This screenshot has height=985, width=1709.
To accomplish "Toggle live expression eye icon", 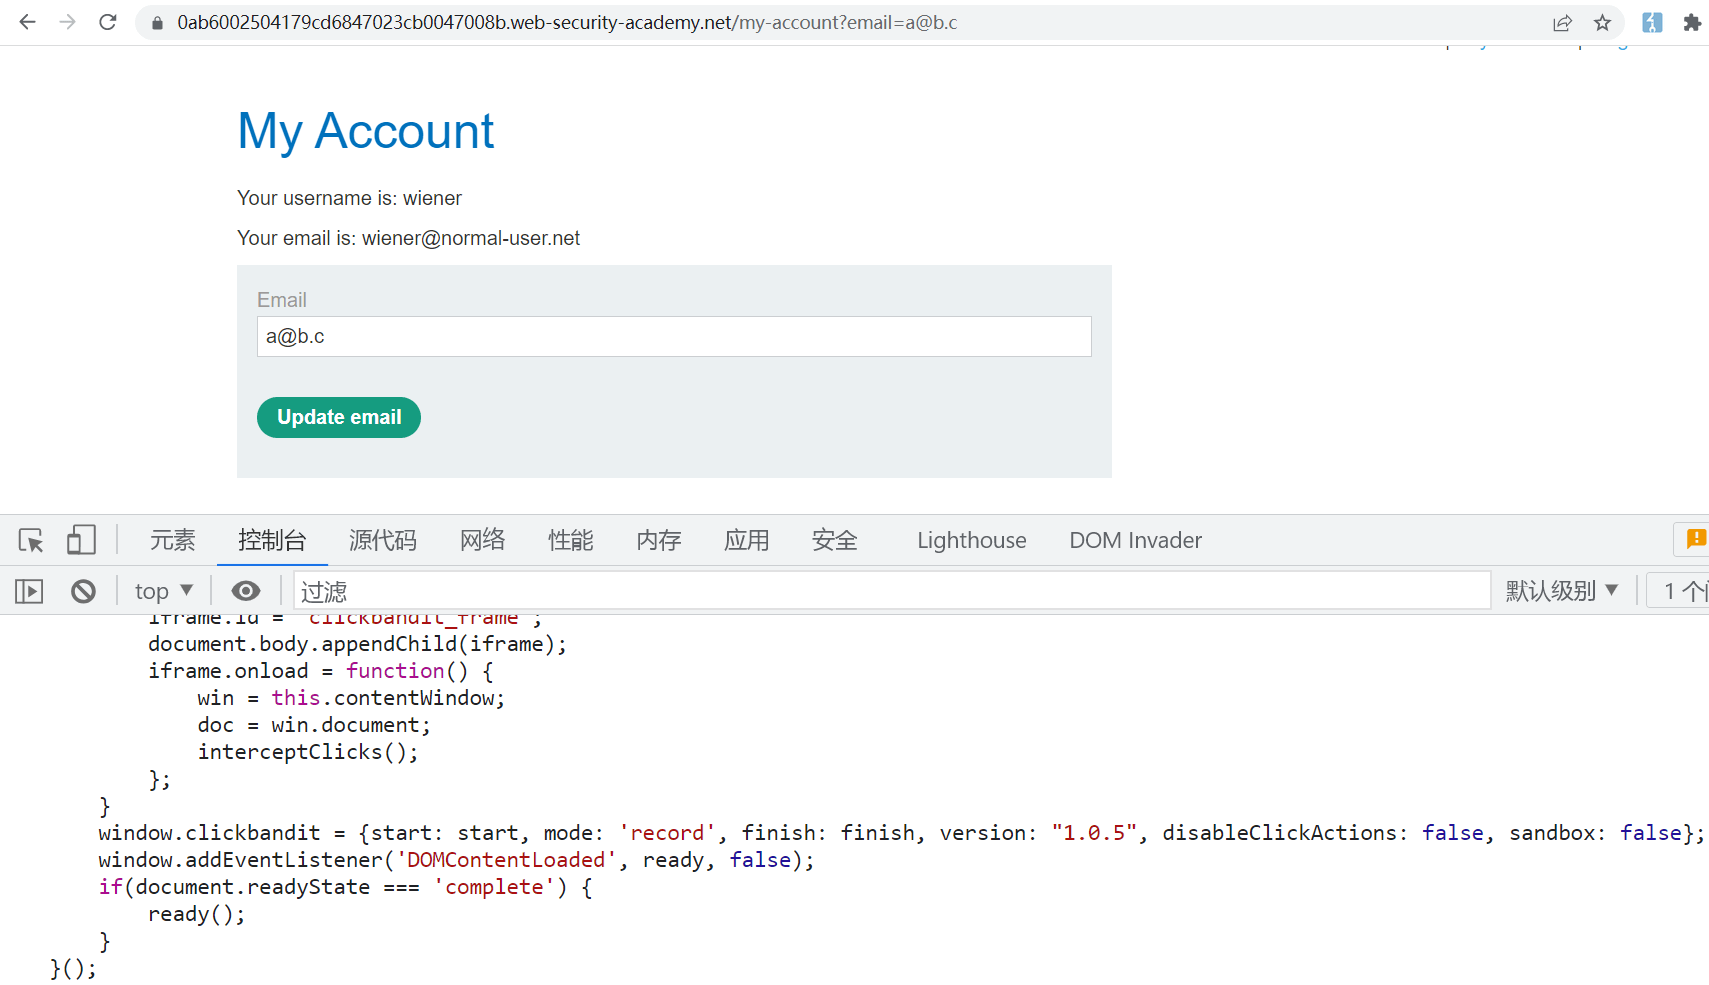I will click(x=245, y=591).
